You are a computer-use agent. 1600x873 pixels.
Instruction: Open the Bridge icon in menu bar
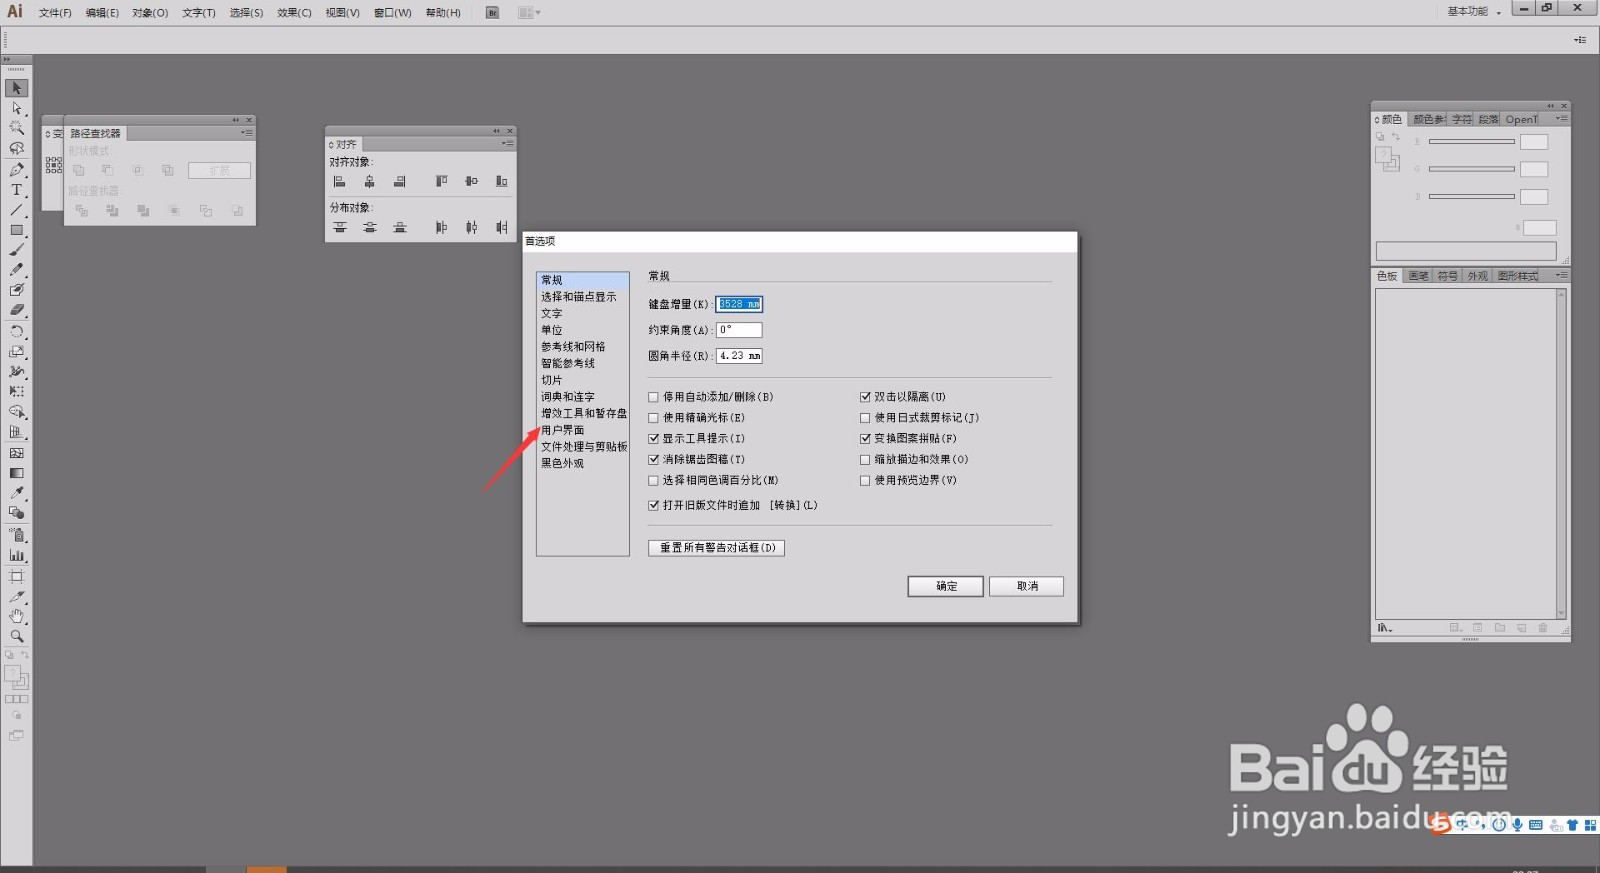click(492, 13)
